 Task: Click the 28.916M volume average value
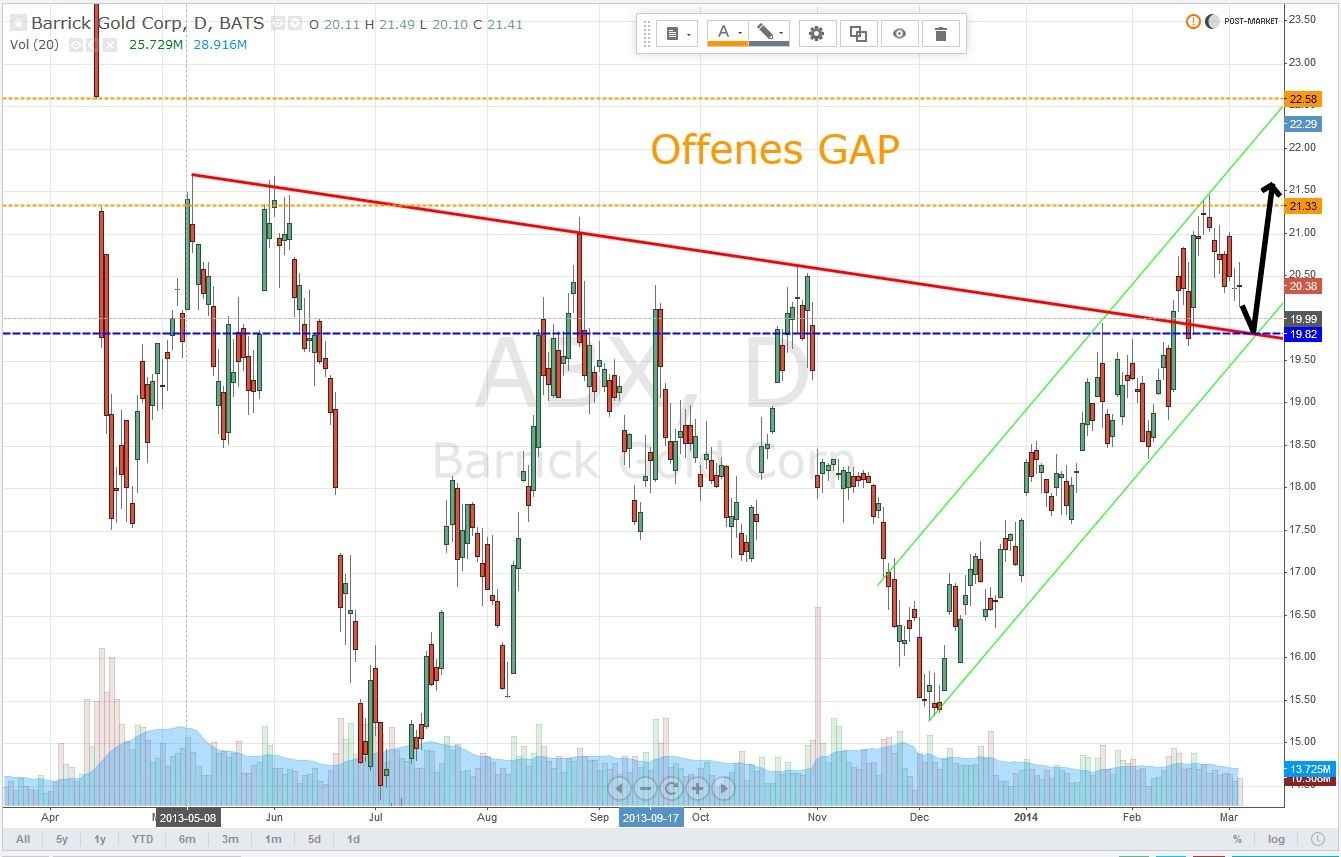(219, 45)
